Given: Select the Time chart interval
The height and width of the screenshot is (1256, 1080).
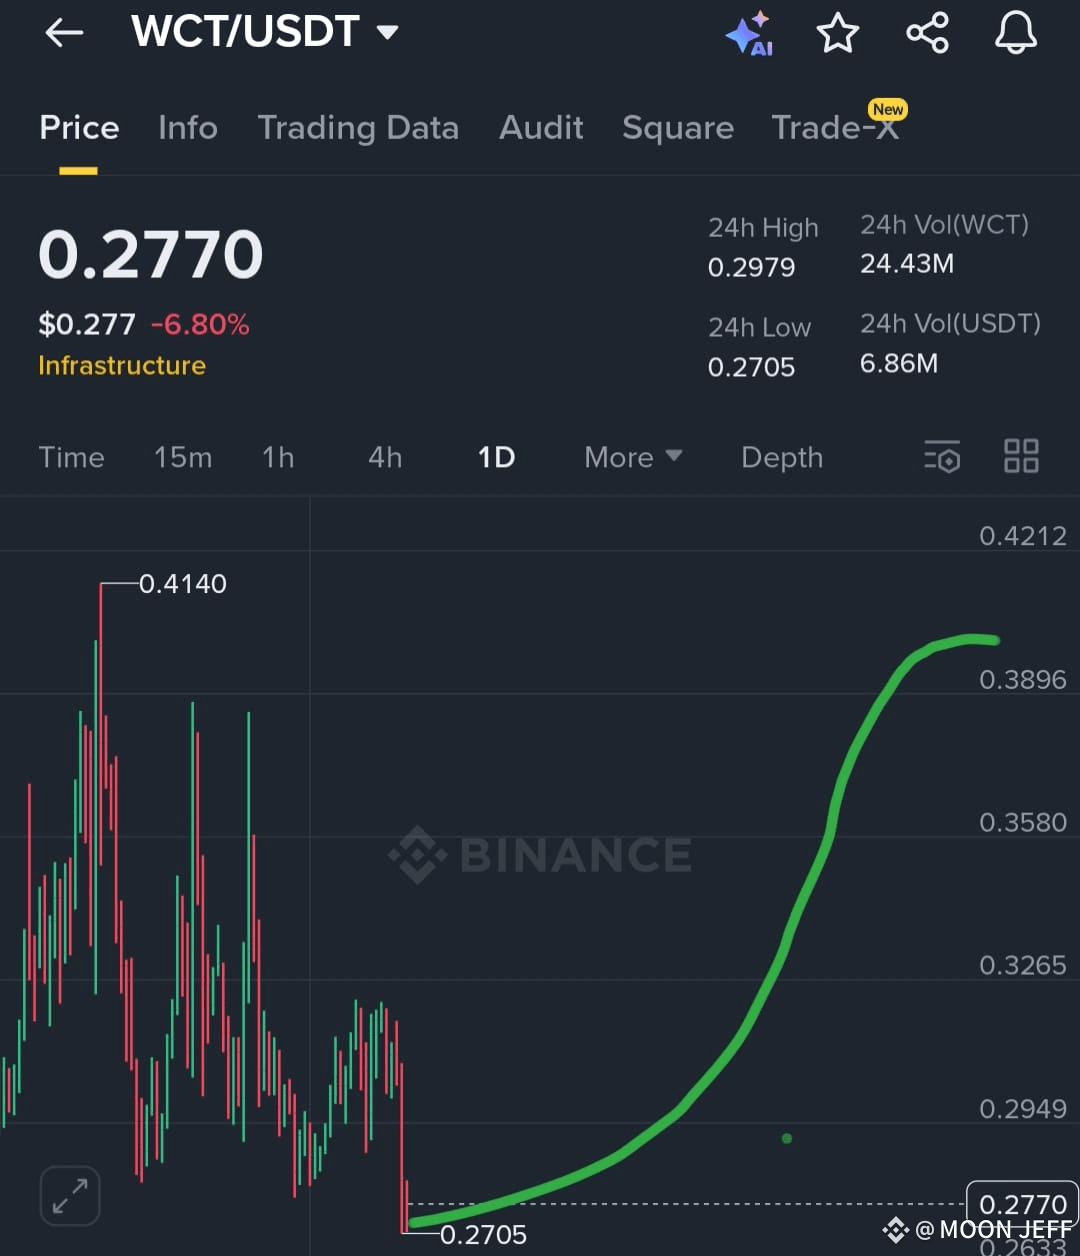Looking at the screenshot, I should (71, 457).
